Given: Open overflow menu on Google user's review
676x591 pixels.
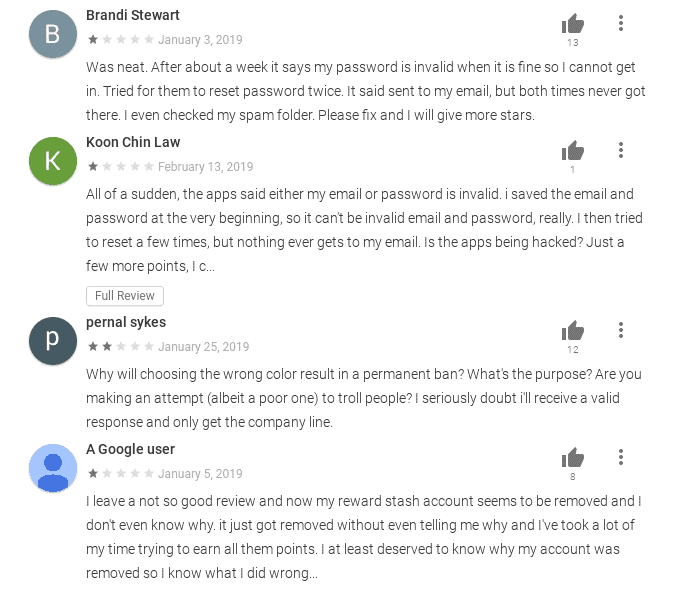Looking at the screenshot, I should click(621, 457).
